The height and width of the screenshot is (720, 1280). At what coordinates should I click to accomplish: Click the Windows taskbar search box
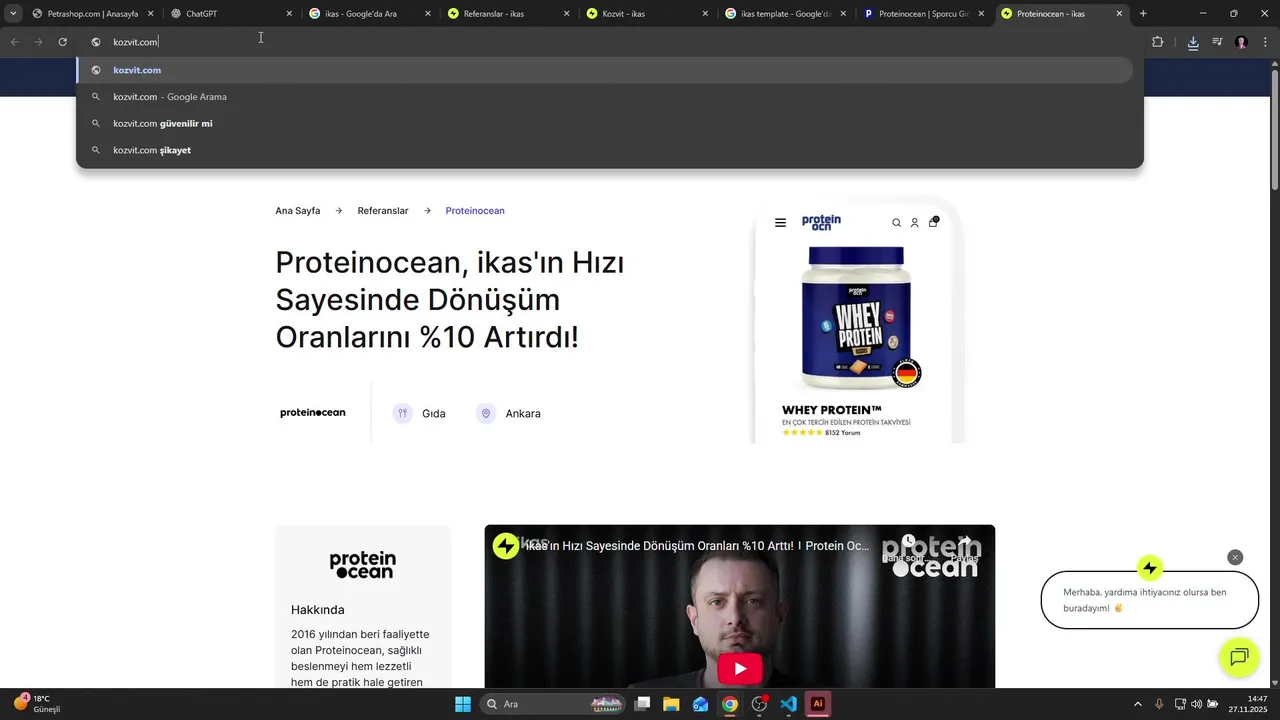click(554, 704)
